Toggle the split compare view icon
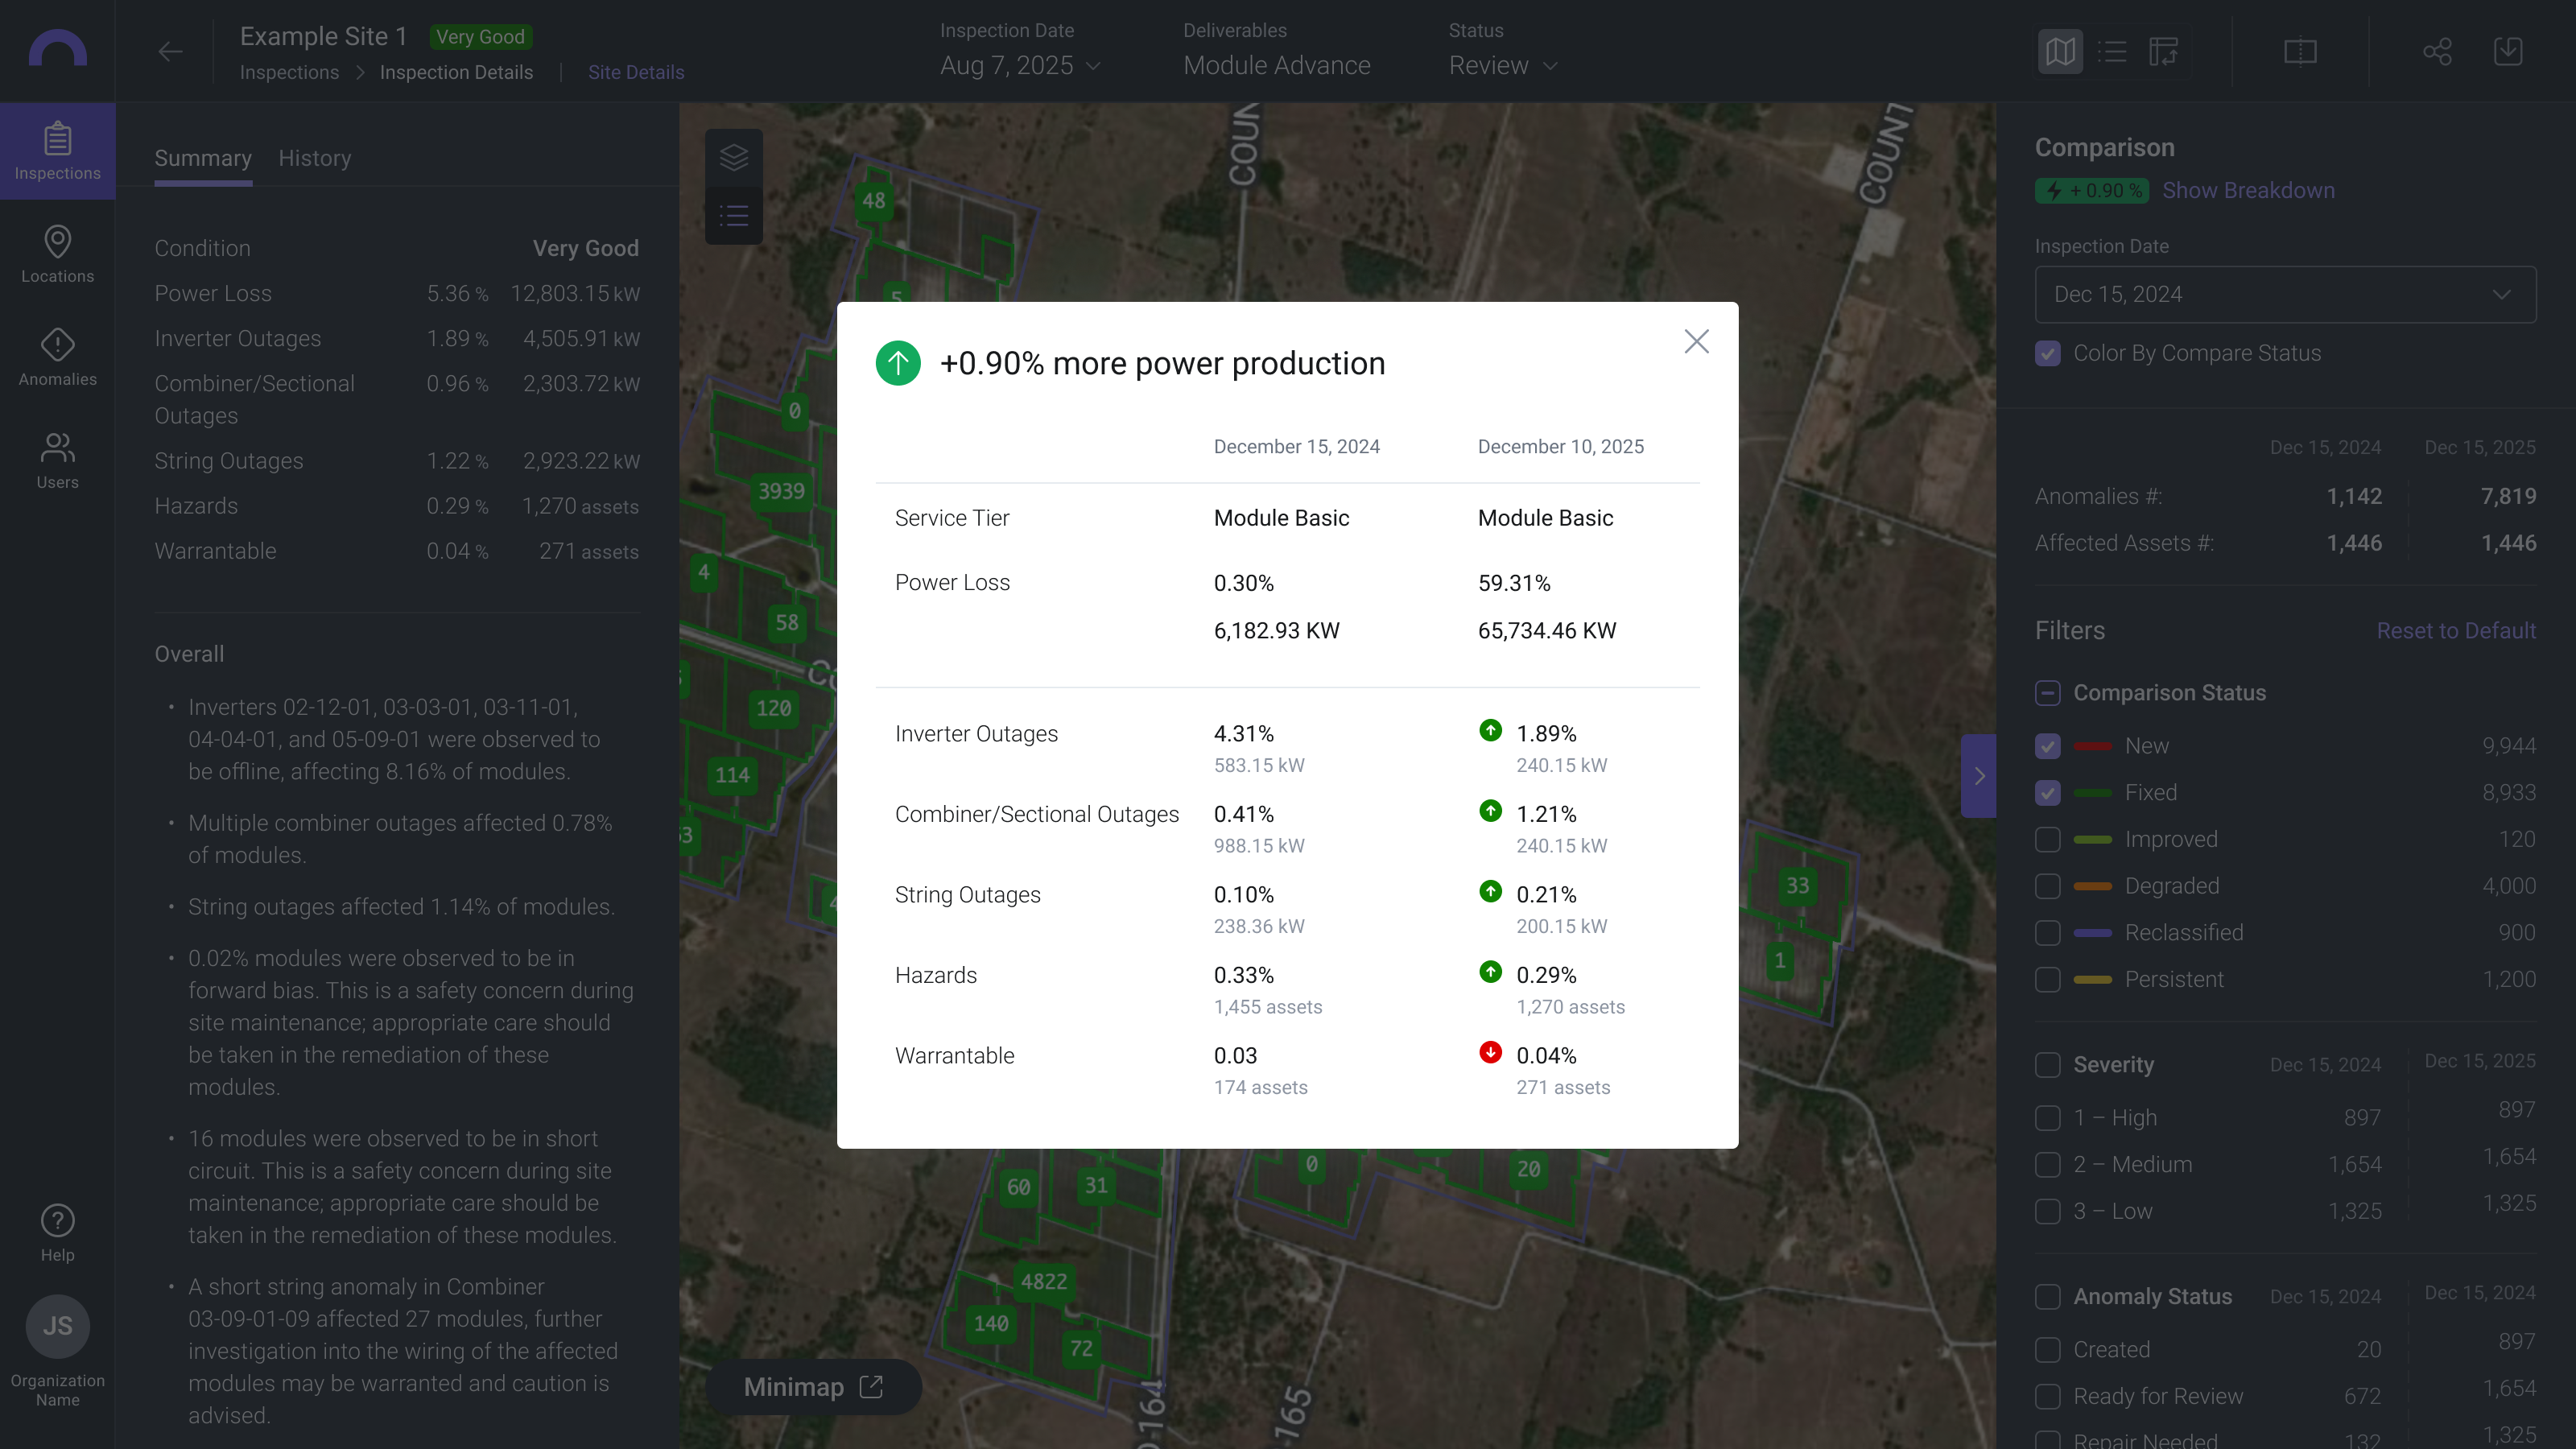2576x1449 pixels. pos(2300,51)
